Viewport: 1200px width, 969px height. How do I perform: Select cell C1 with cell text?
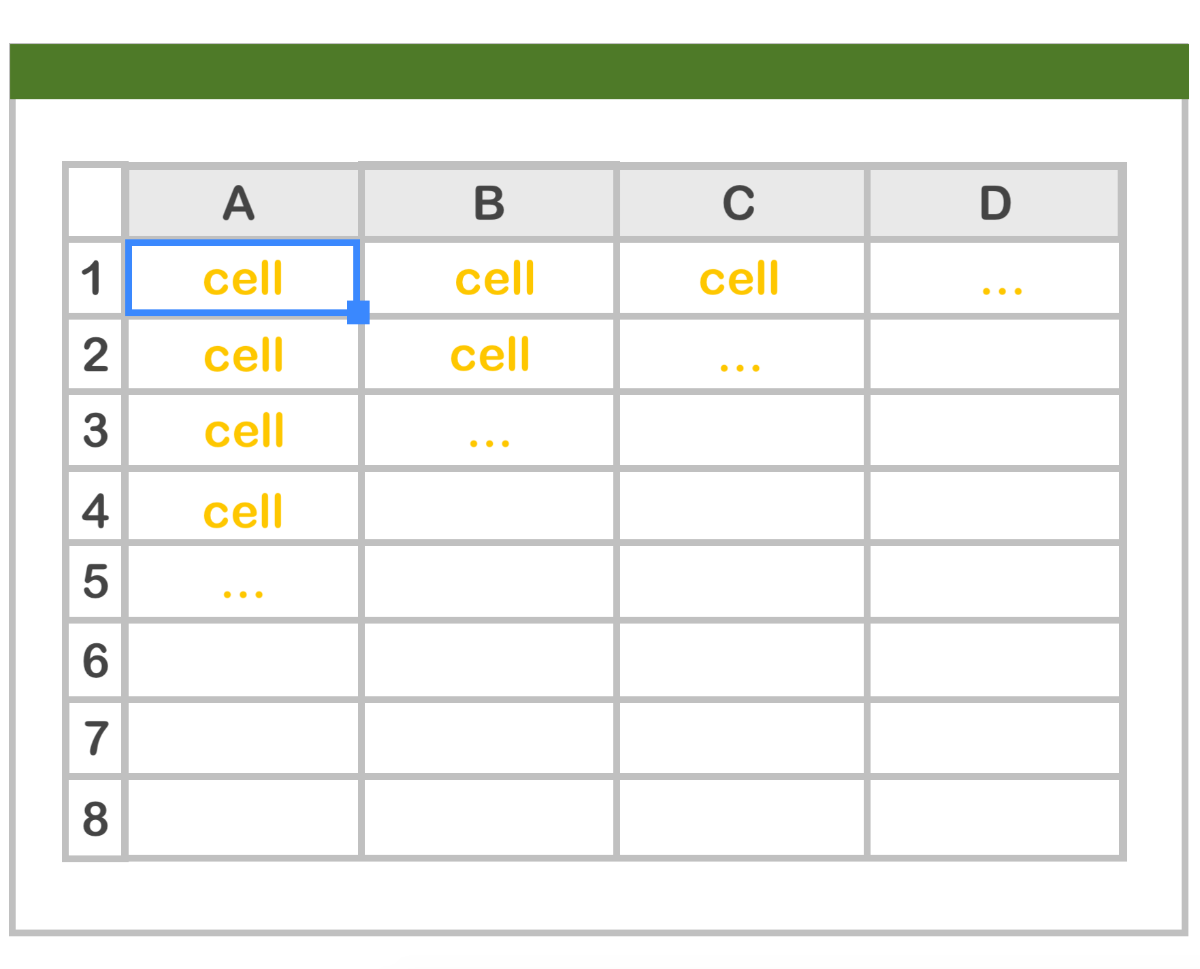pos(740,278)
